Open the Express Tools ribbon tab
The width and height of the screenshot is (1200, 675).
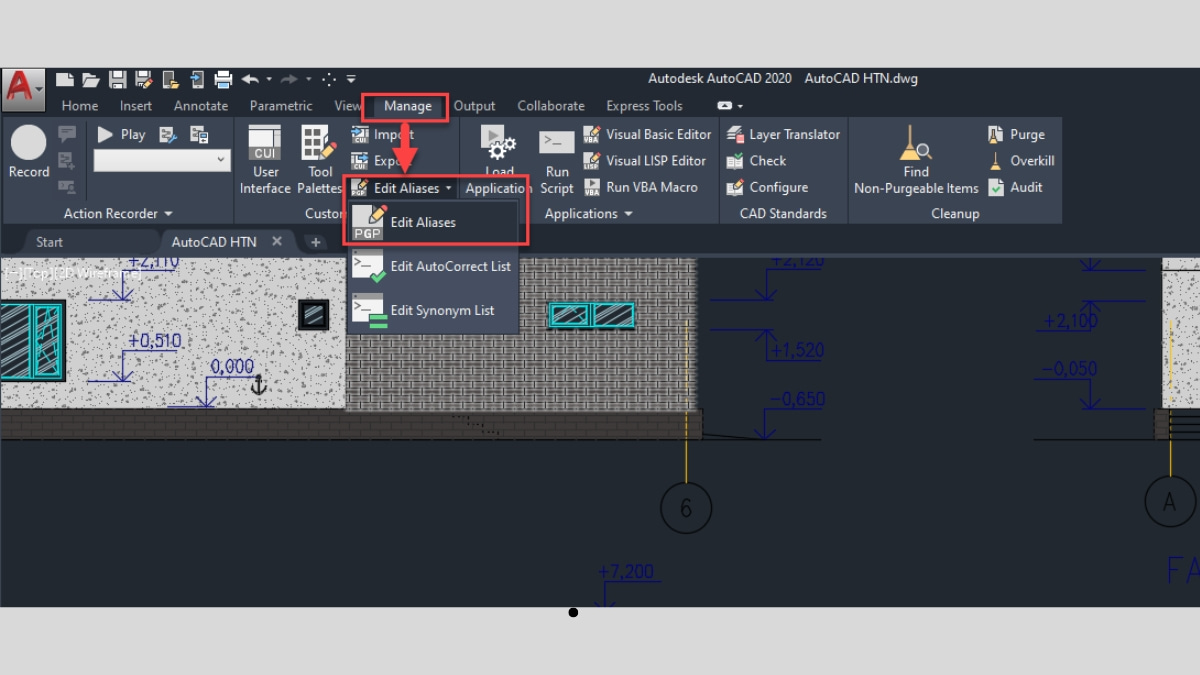[644, 106]
